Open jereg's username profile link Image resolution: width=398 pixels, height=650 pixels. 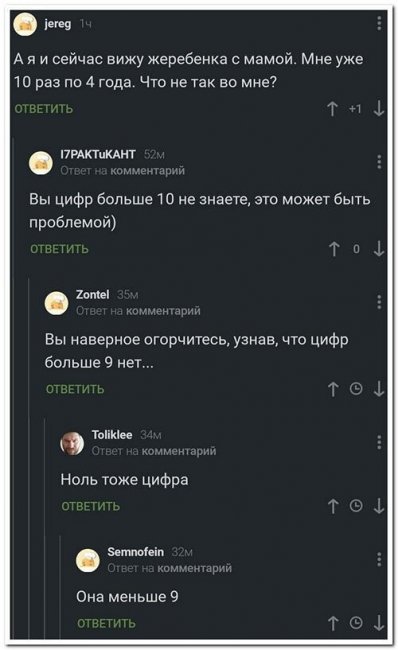(58, 24)
